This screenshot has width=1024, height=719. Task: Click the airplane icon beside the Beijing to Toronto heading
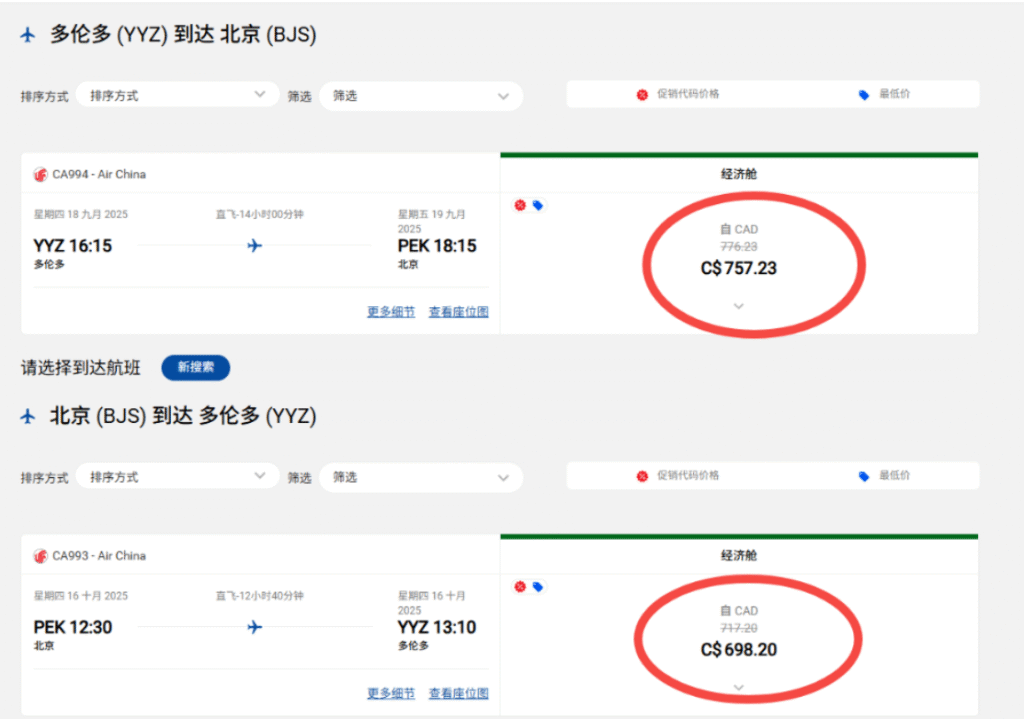click(28, 417)
